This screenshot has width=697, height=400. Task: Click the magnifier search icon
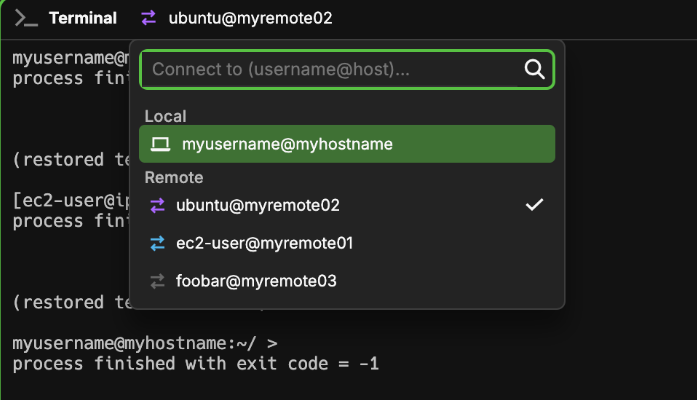coord(534,69)
